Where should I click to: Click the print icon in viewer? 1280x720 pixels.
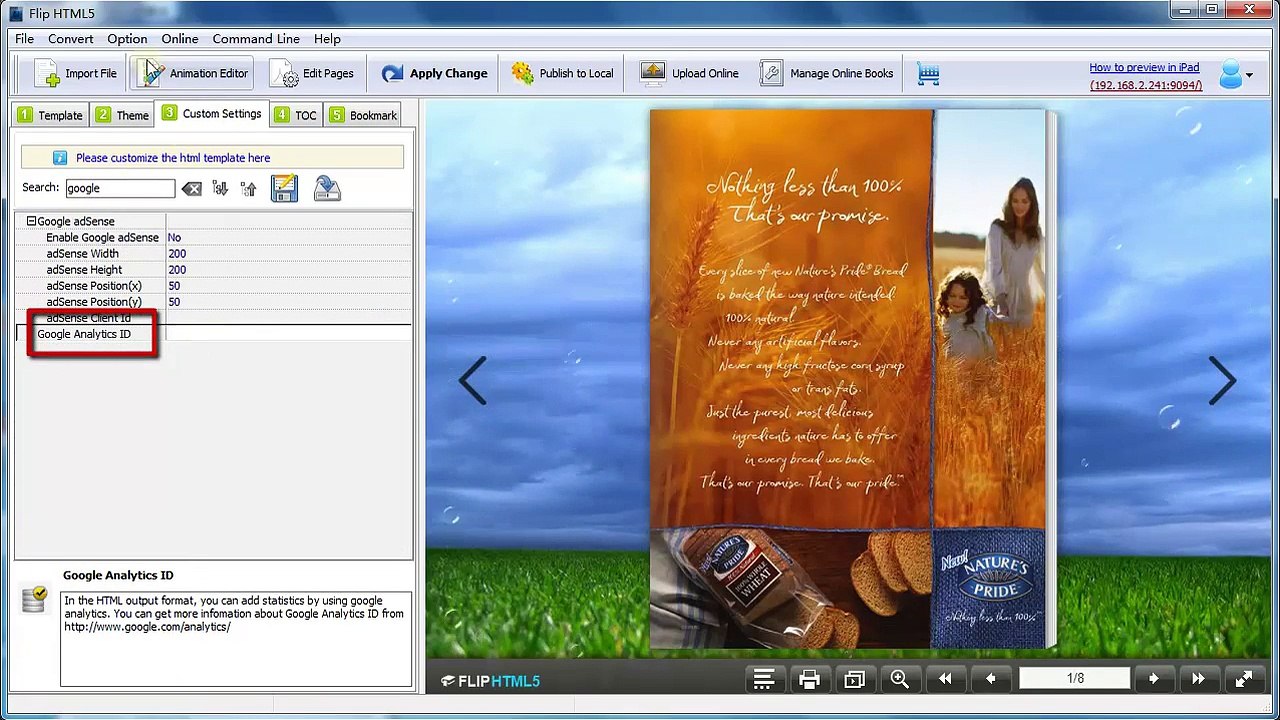click(809, 680)
